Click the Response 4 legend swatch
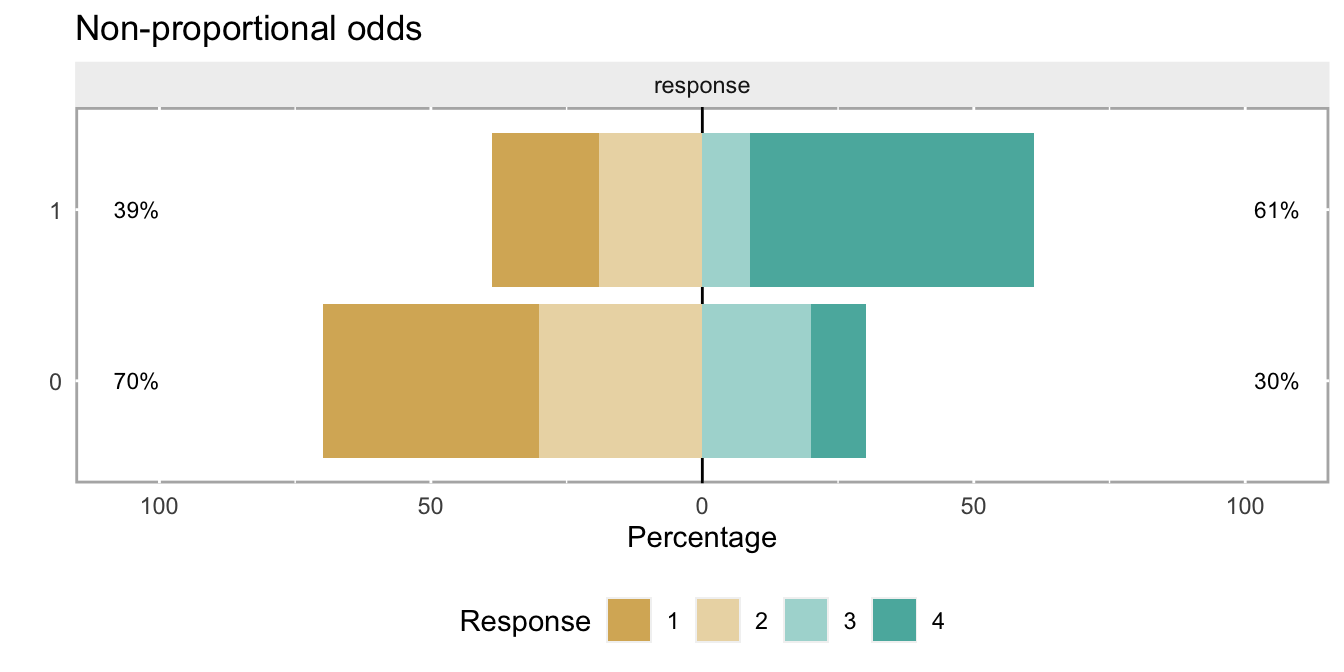Image resolution: width=1344 pixels, height=672 pixels. click(x=894, y=621)
